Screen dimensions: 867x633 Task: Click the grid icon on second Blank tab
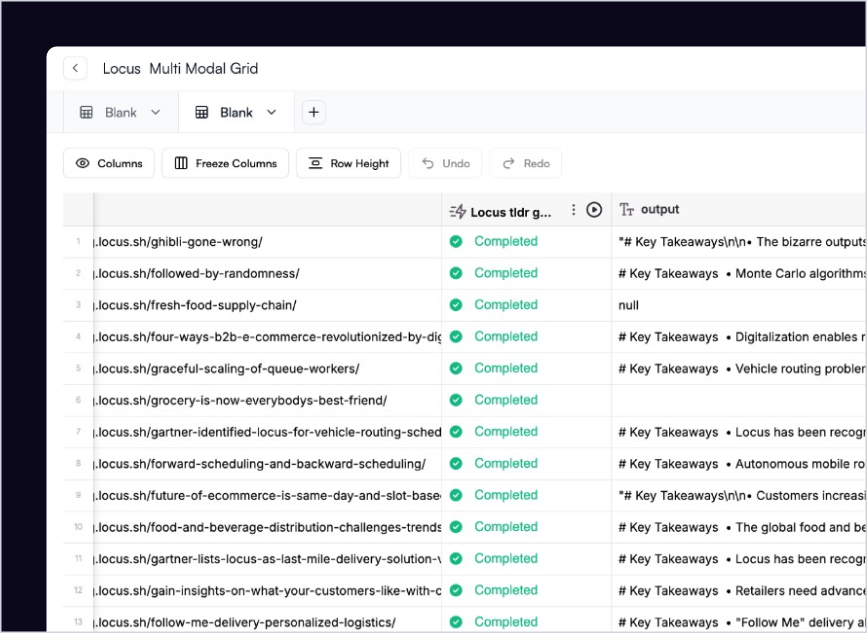(x=202, y=112)
